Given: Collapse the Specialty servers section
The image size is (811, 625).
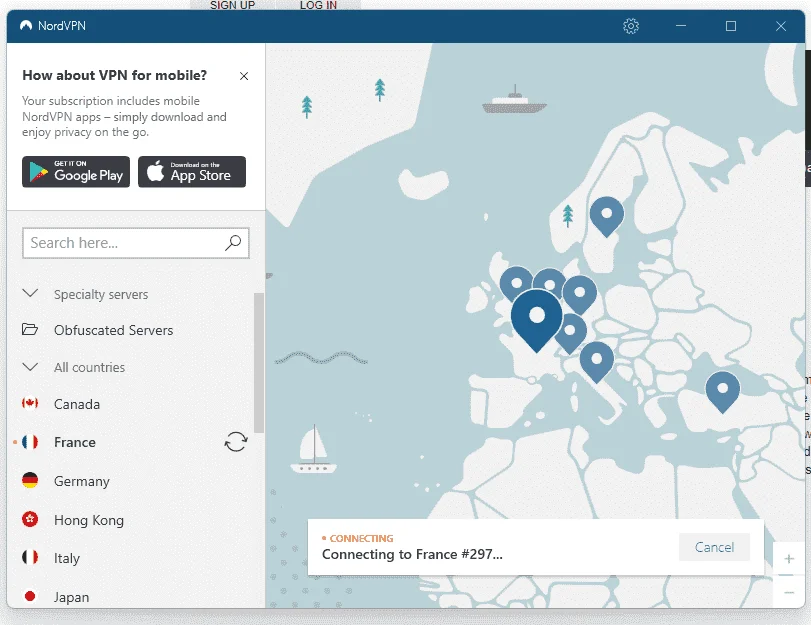Looking at the screenshot, I should coord(31,293).
